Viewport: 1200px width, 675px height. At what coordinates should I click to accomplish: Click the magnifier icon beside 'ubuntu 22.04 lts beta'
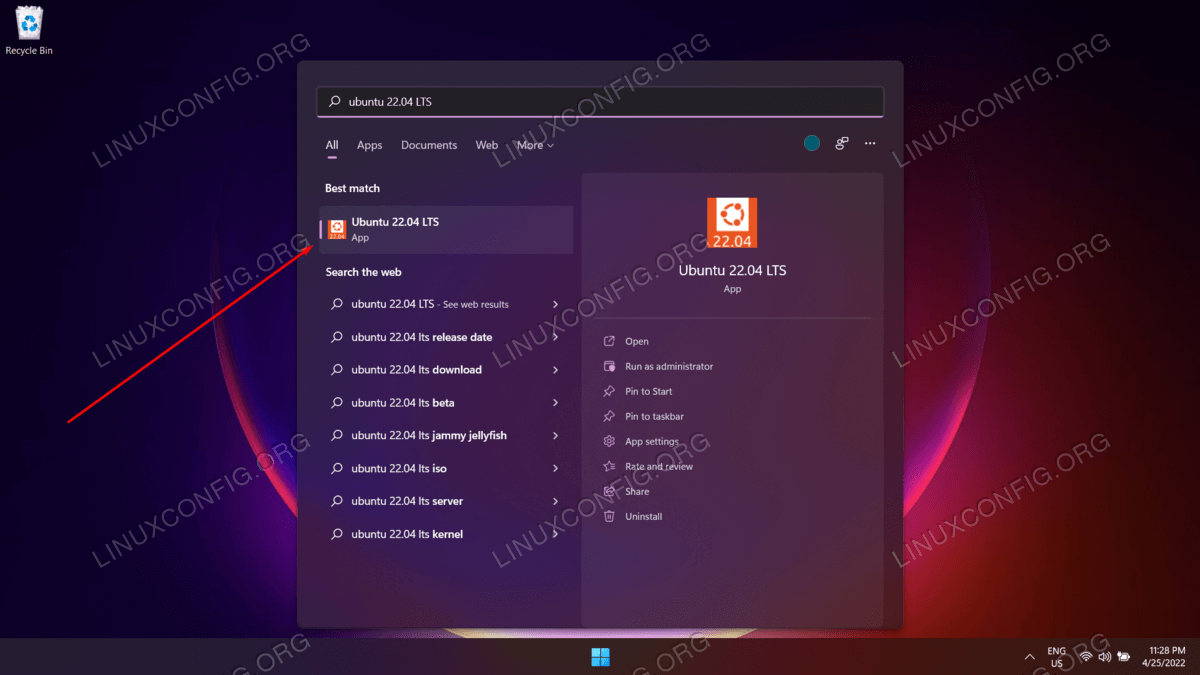pos(337,403)
